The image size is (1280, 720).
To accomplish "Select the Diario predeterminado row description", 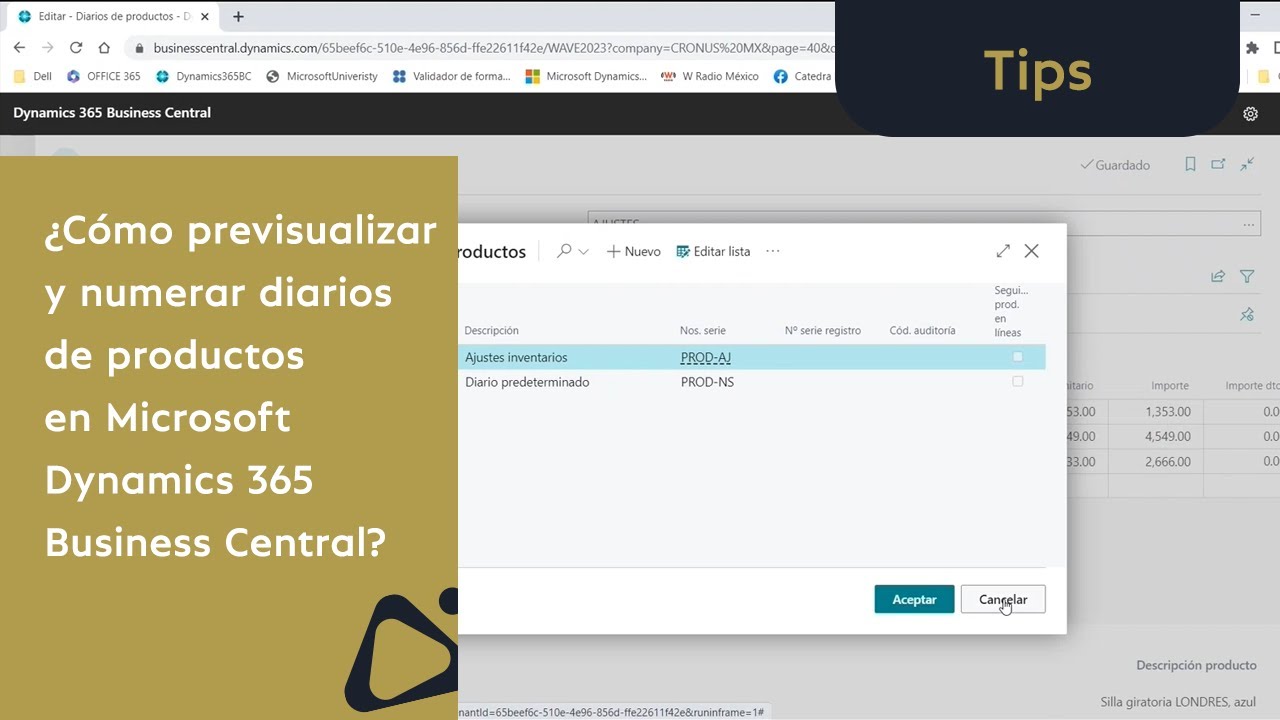I will coord(527,382).
